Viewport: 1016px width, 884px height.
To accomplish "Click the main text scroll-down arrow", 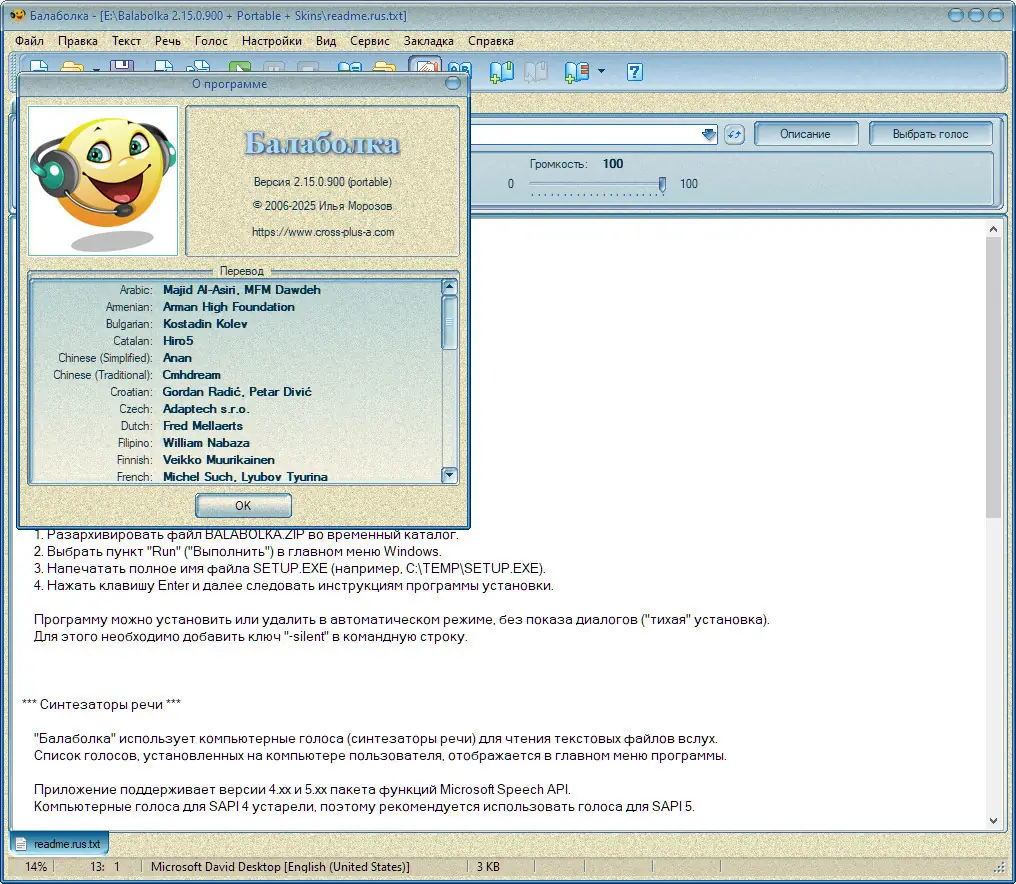I will tap(993, 820).
